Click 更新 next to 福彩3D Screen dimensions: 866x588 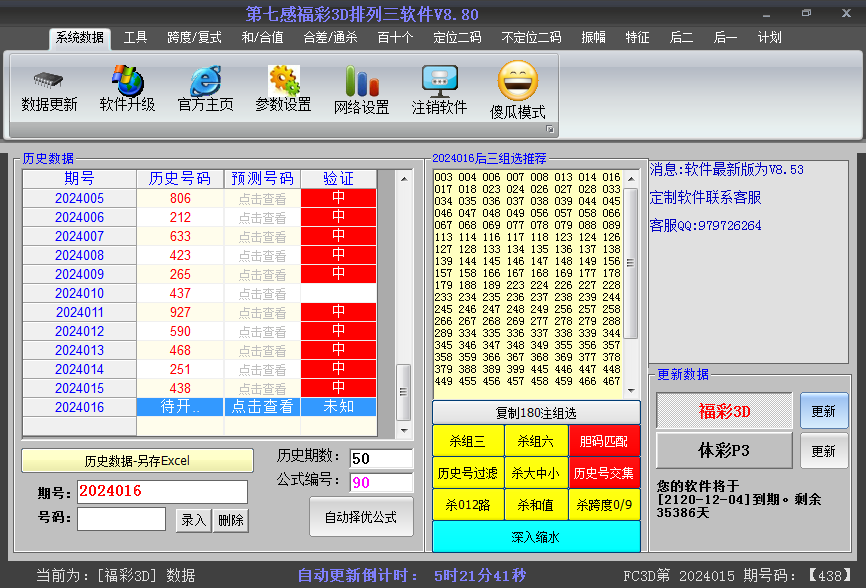pyautogui.click(x=823, y=411)
